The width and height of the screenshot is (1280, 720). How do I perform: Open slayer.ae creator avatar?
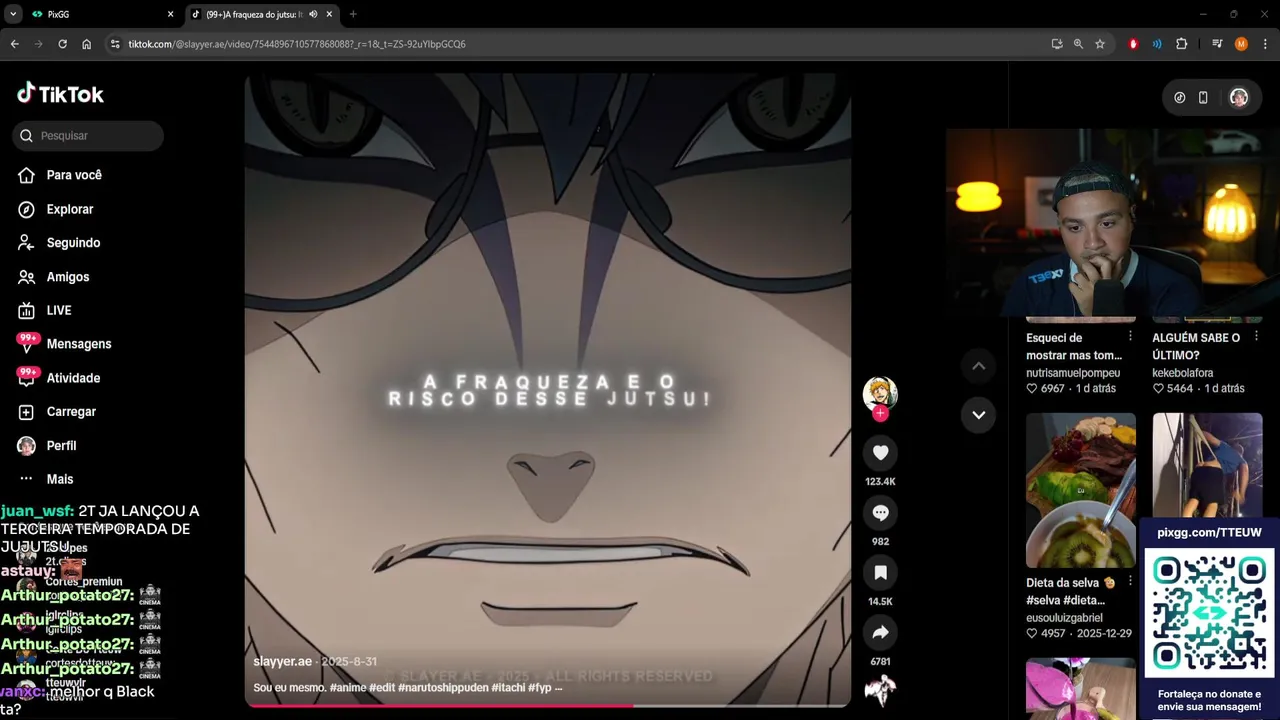point(880,393)
